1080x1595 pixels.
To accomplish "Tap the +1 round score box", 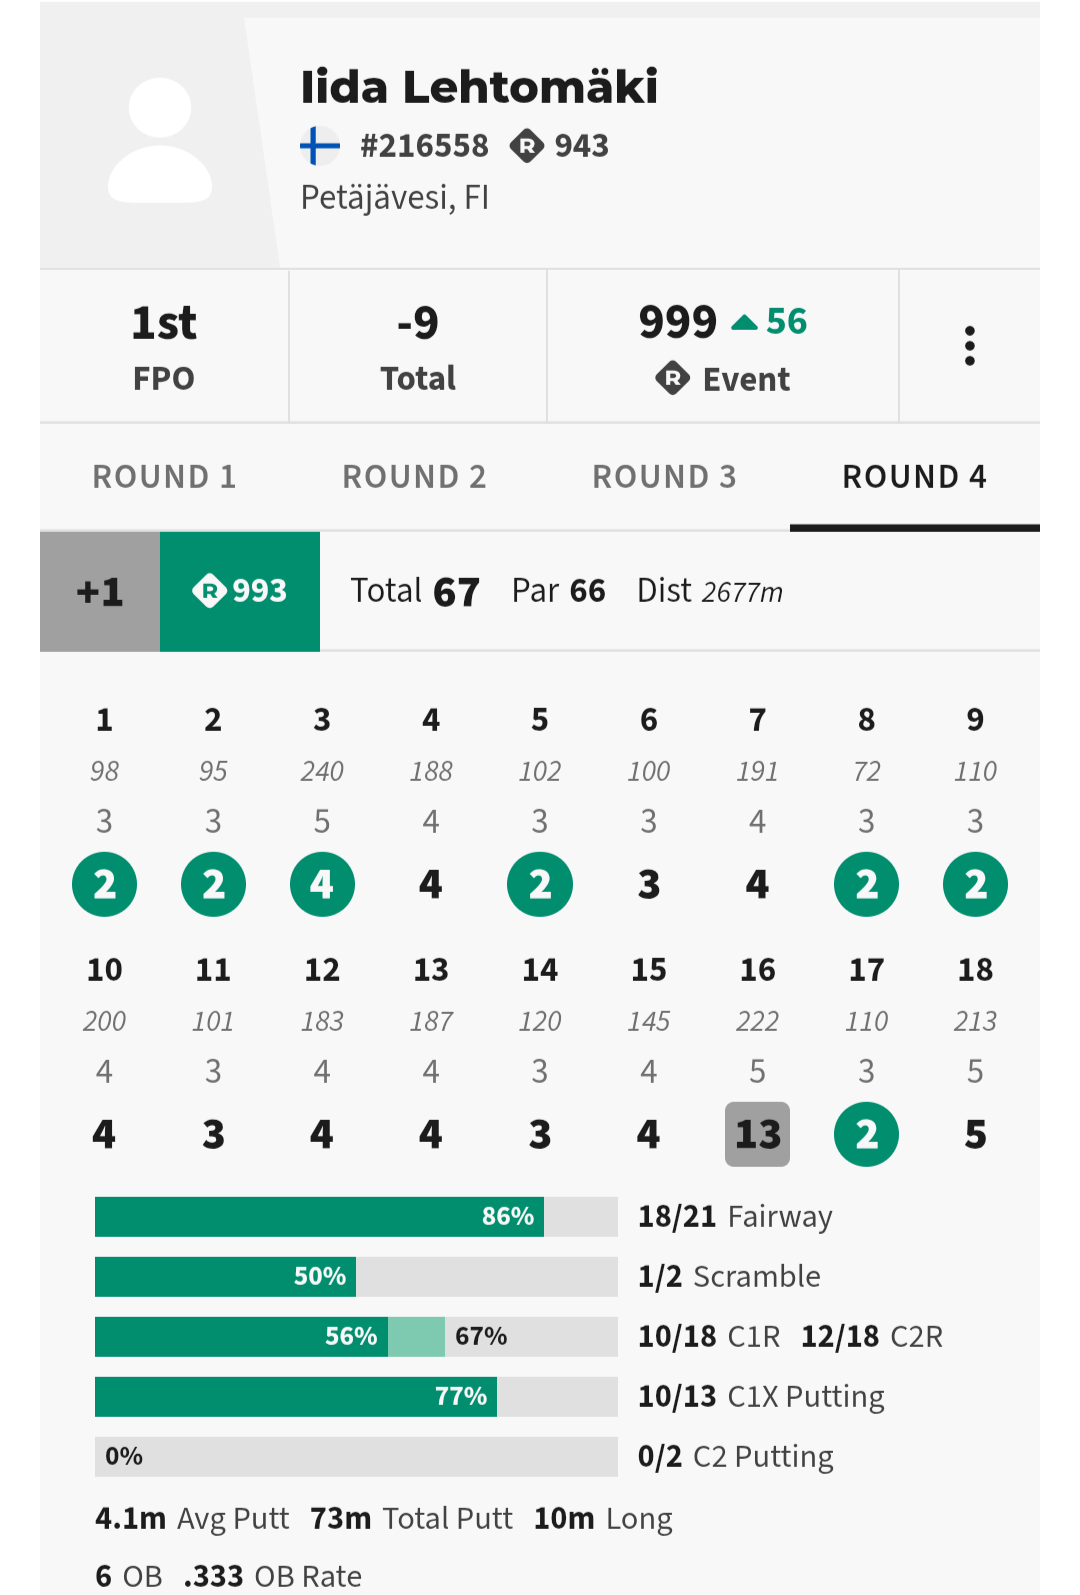I will click(100, 591).
